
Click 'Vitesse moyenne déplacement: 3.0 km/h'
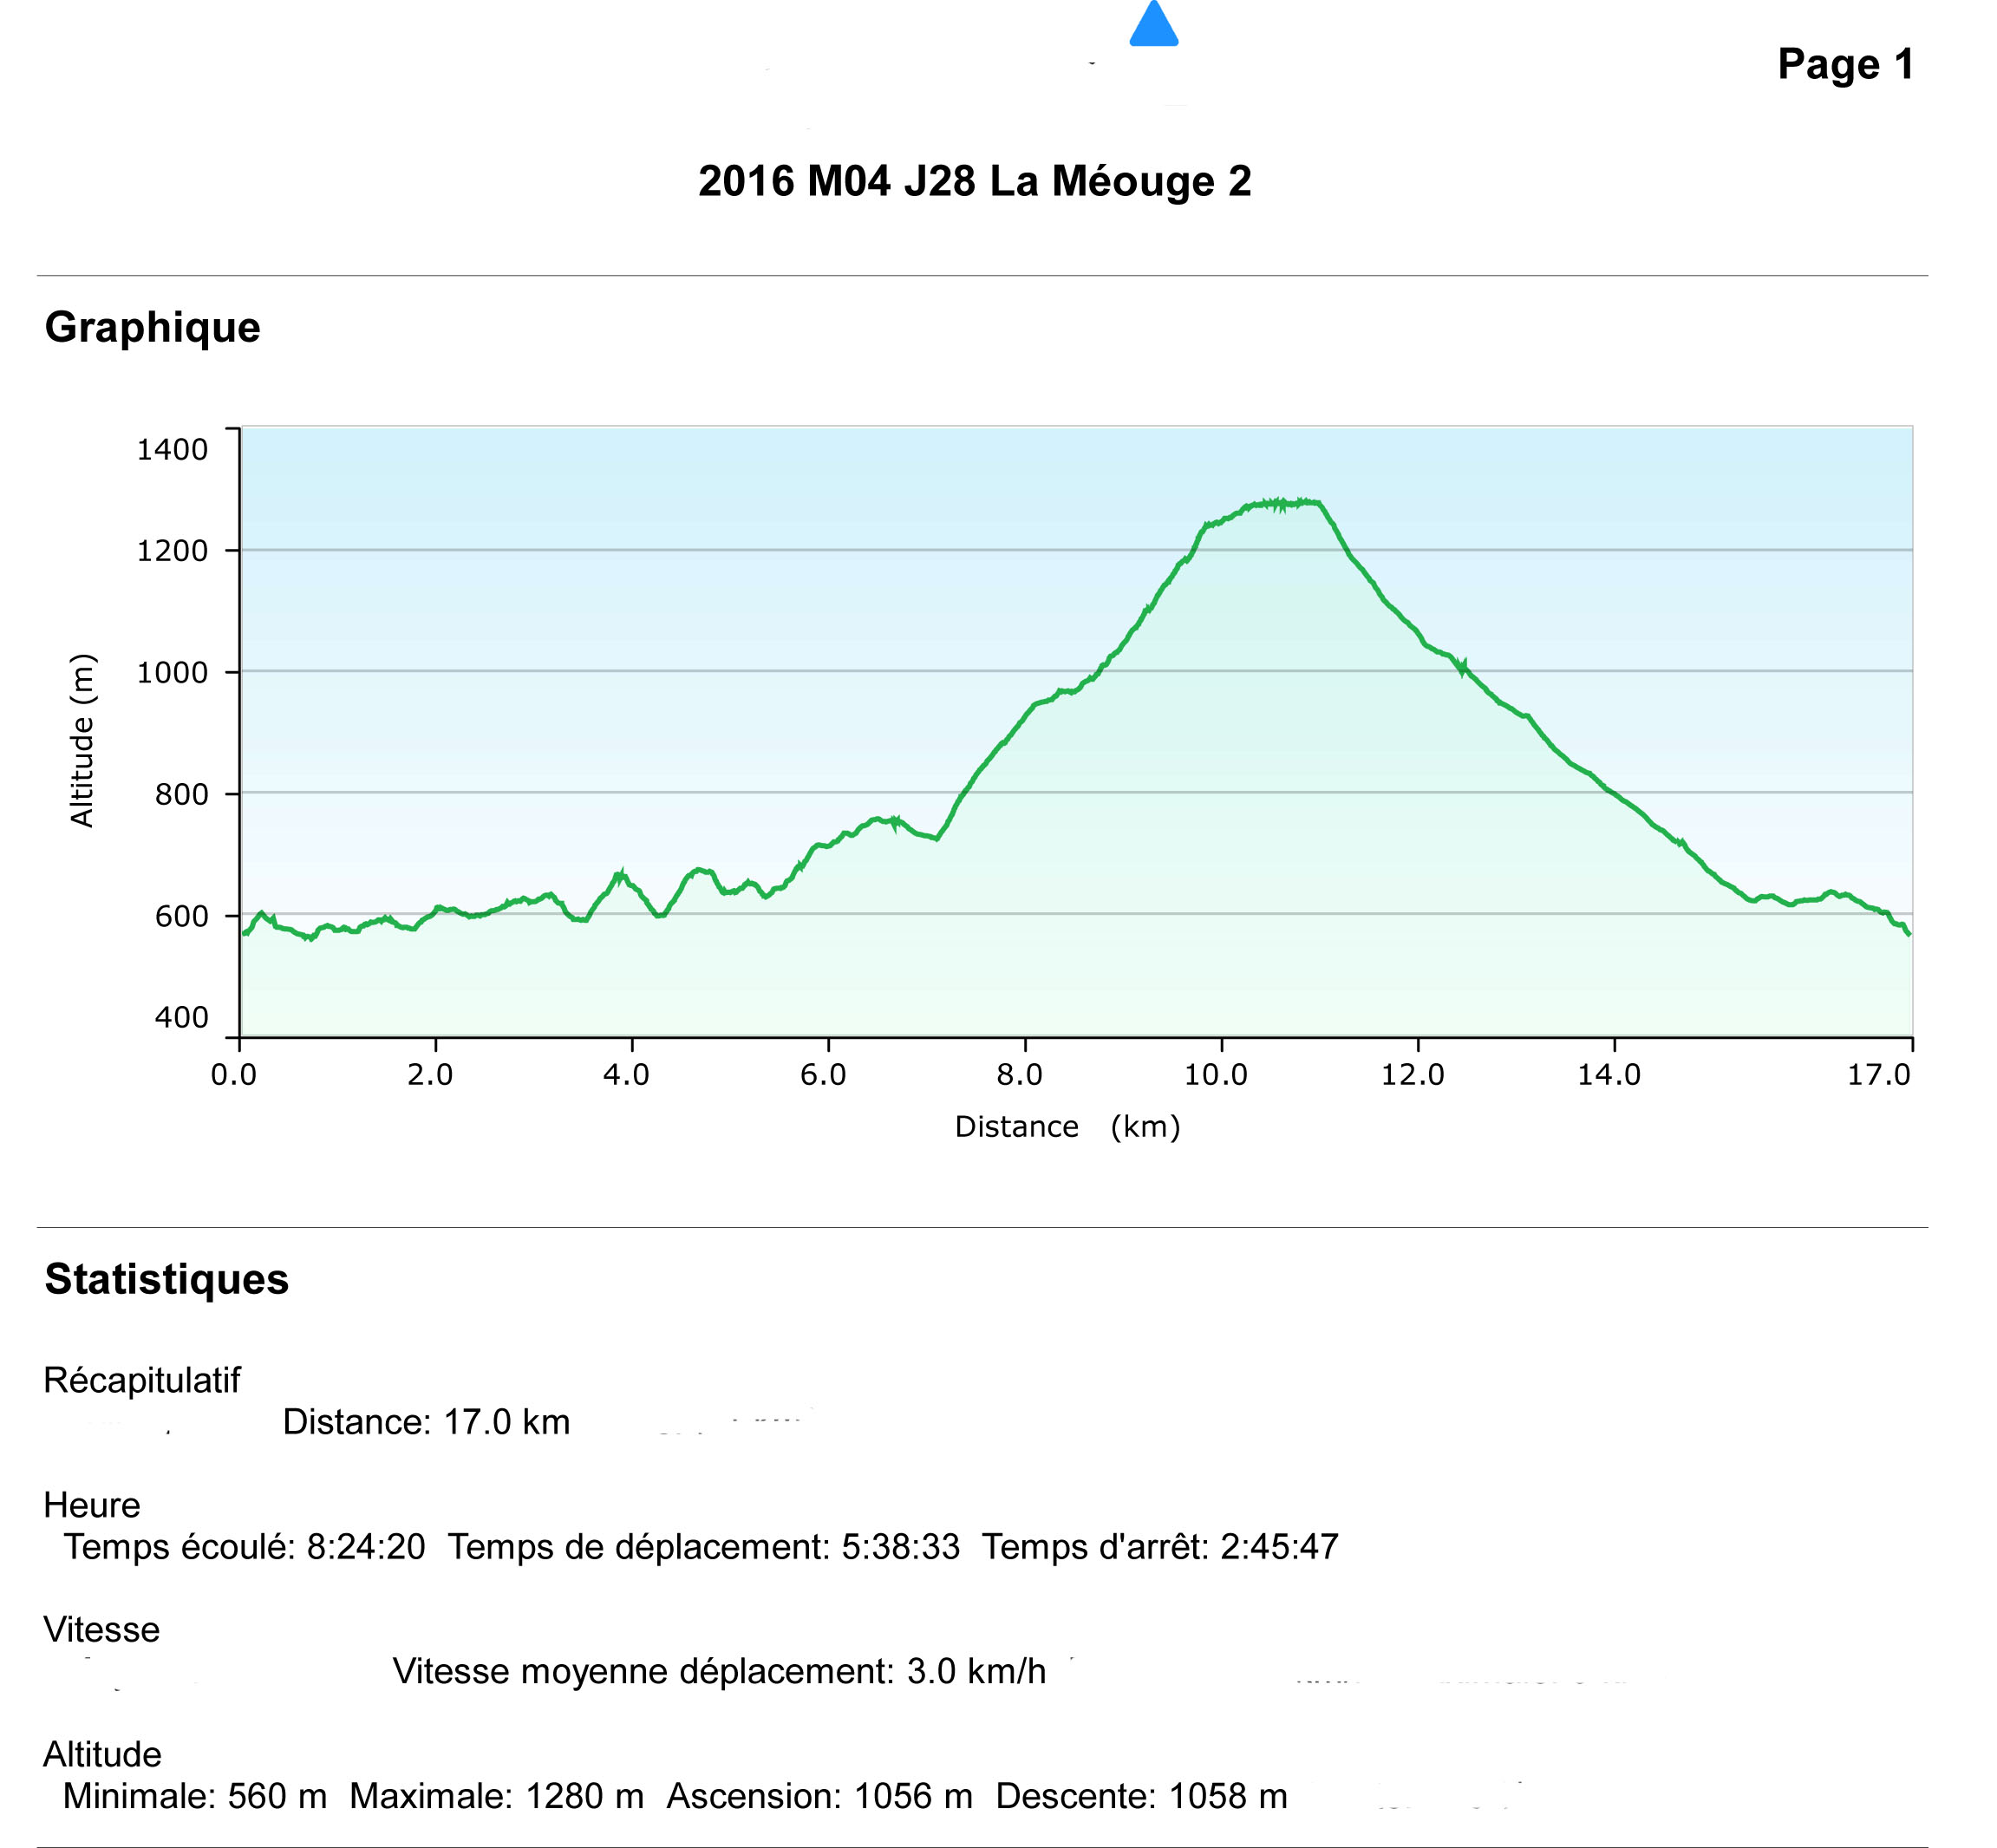719,1672
